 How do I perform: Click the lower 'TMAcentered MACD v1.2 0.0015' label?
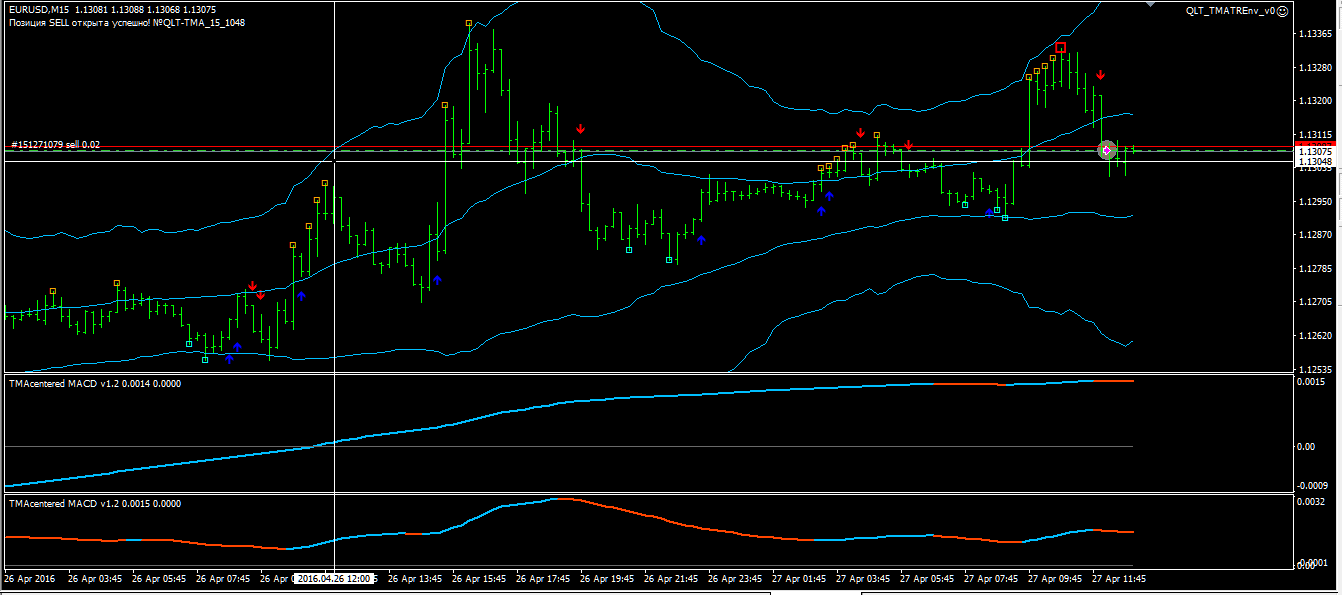click(95, 503)
